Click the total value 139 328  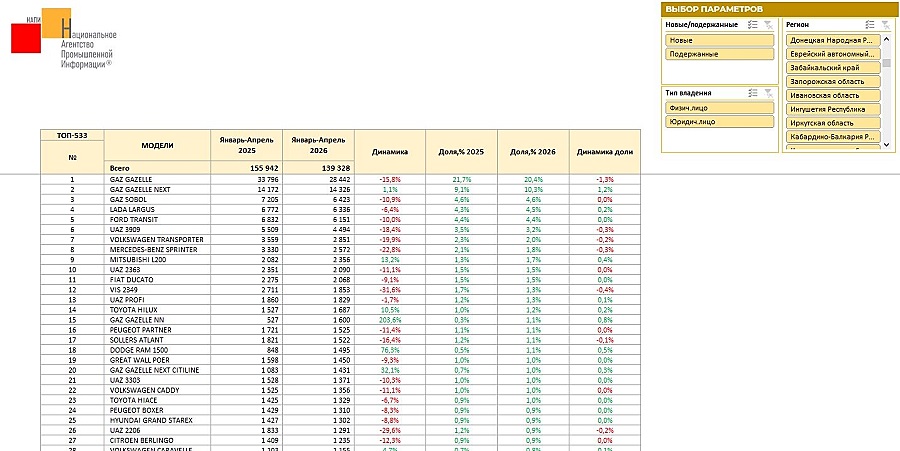coord(319,168)
